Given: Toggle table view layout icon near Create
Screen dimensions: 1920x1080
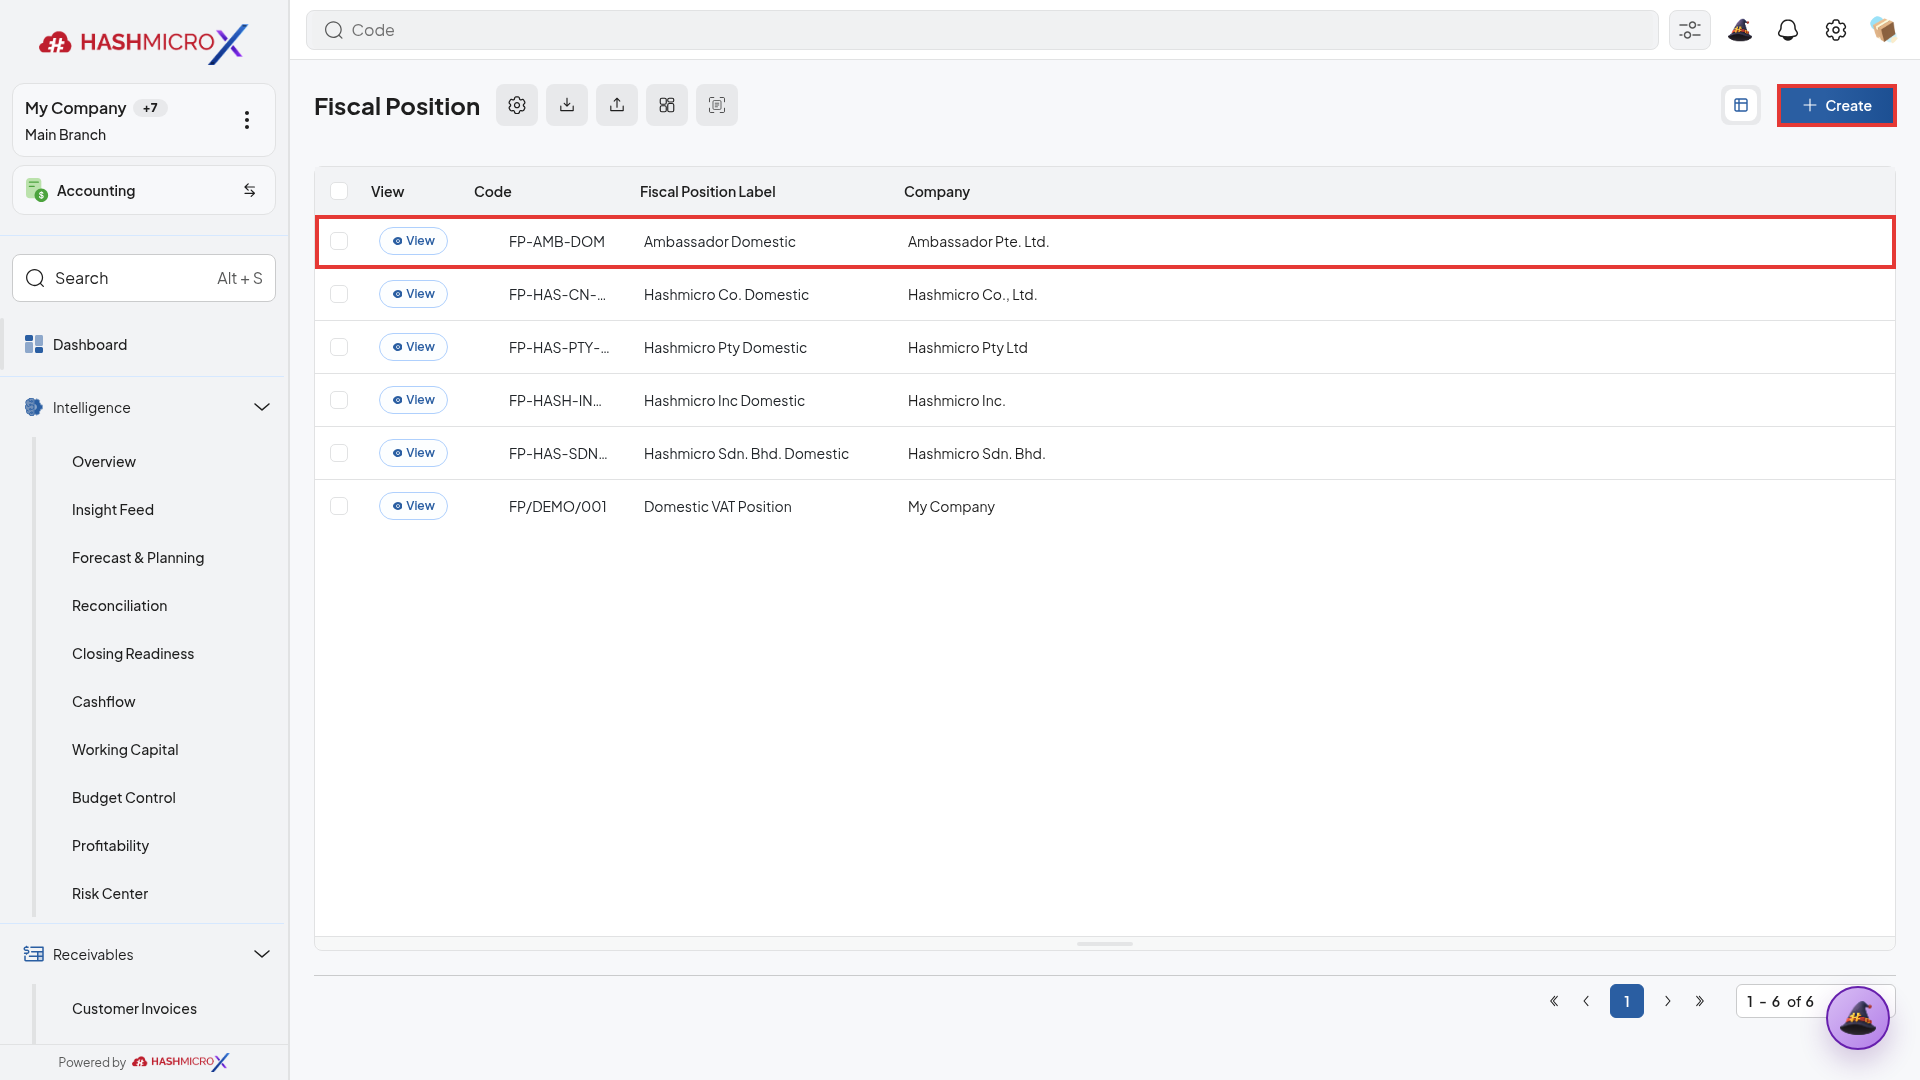Looking at the screenshot, I should pos(1741,105).
